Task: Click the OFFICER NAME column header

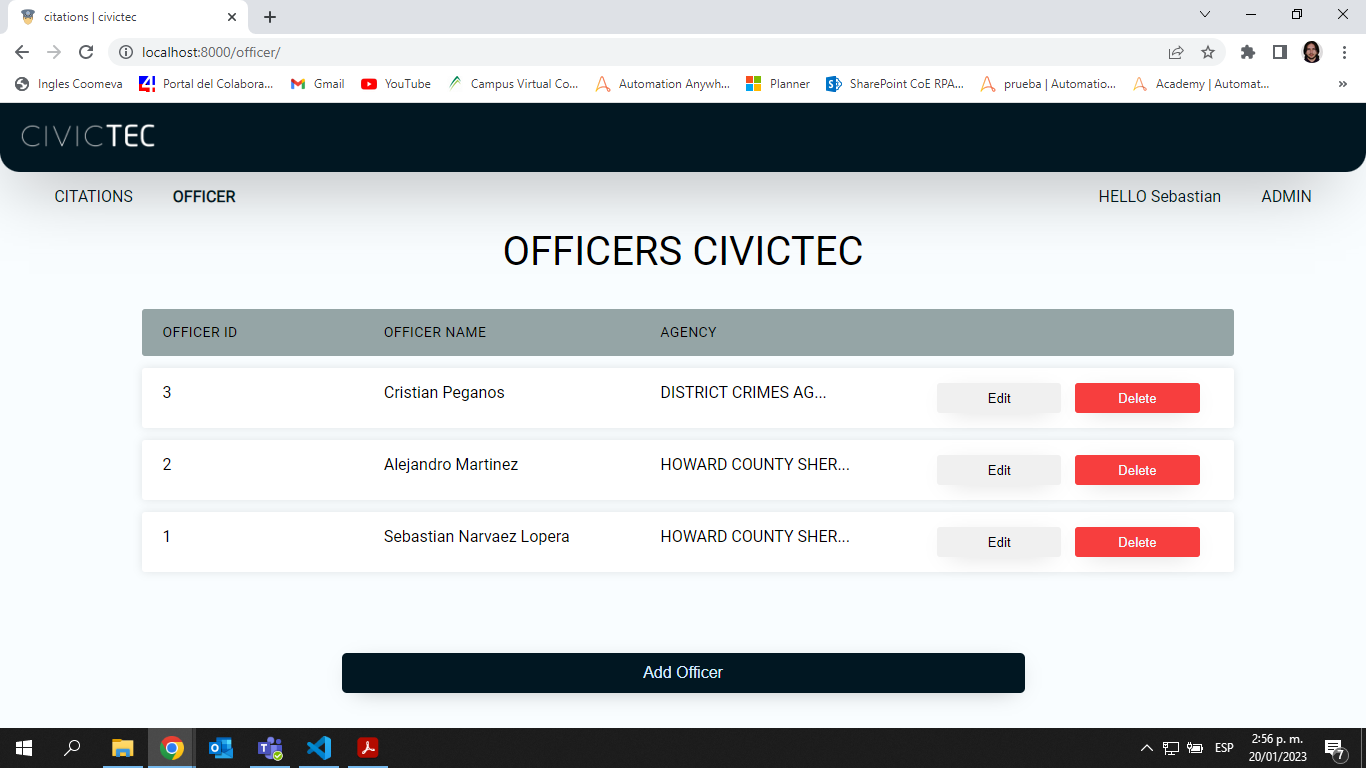Action: [x=435, y=332]
